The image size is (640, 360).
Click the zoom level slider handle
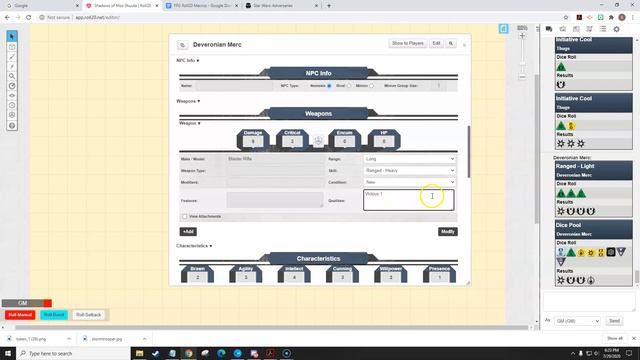click(522, 63)
